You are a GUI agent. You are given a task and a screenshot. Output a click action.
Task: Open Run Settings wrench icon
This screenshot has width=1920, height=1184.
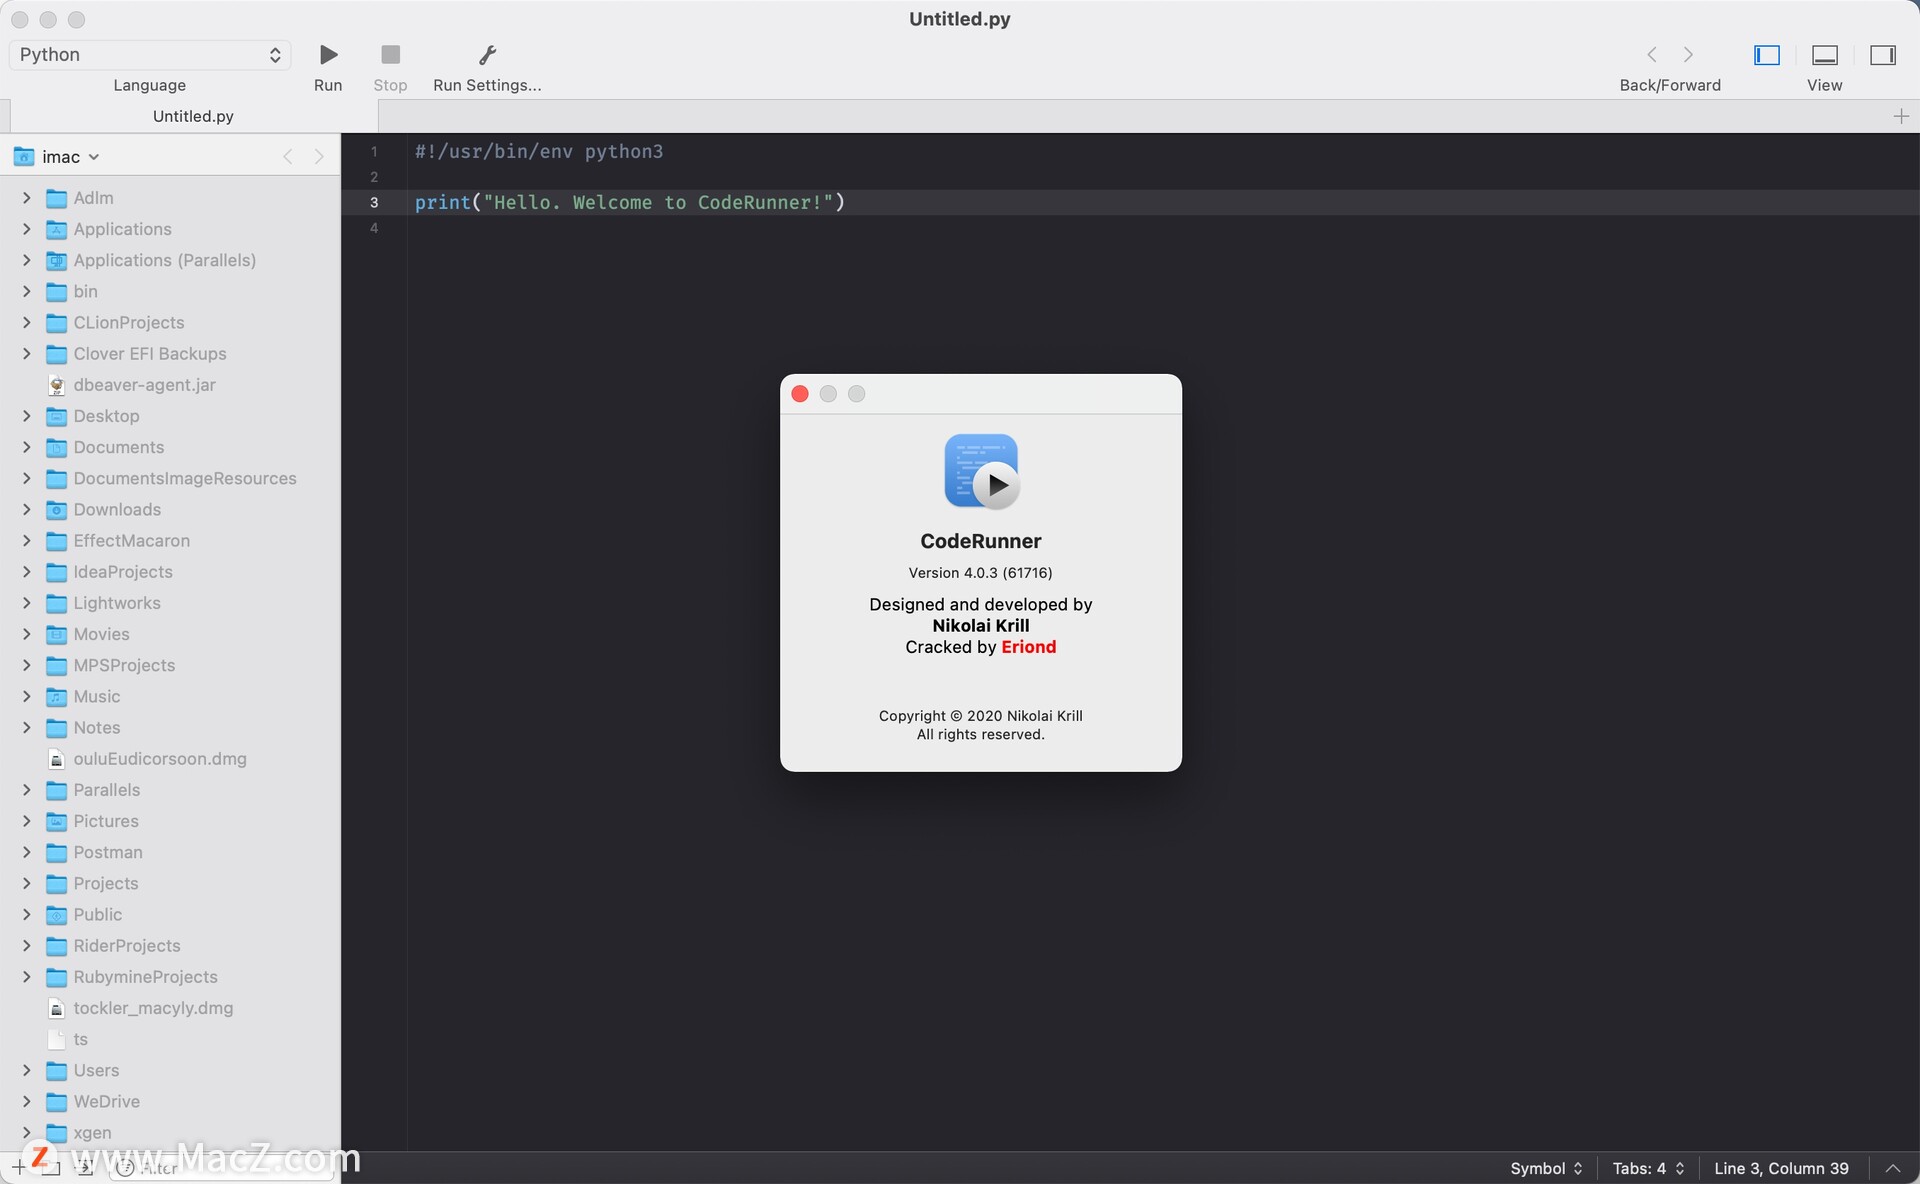pyautogui.click(x=487, y=55)
